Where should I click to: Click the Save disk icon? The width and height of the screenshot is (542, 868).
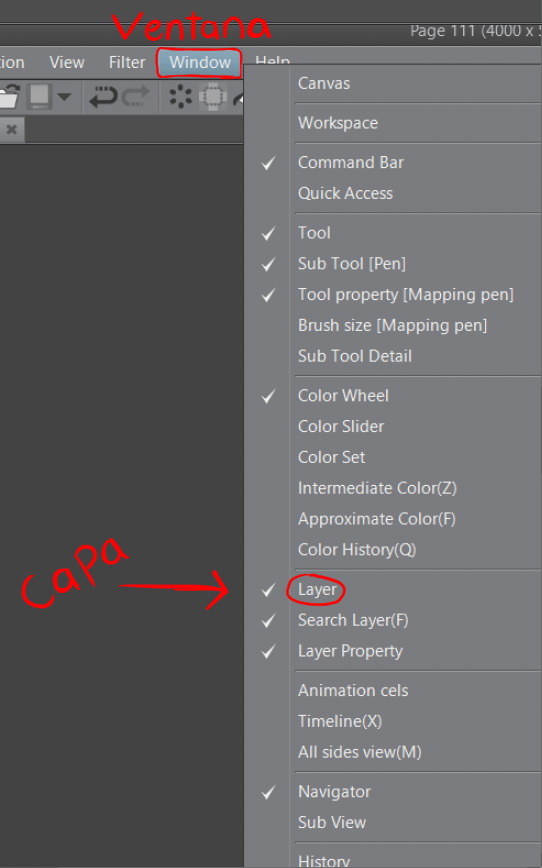40,96
